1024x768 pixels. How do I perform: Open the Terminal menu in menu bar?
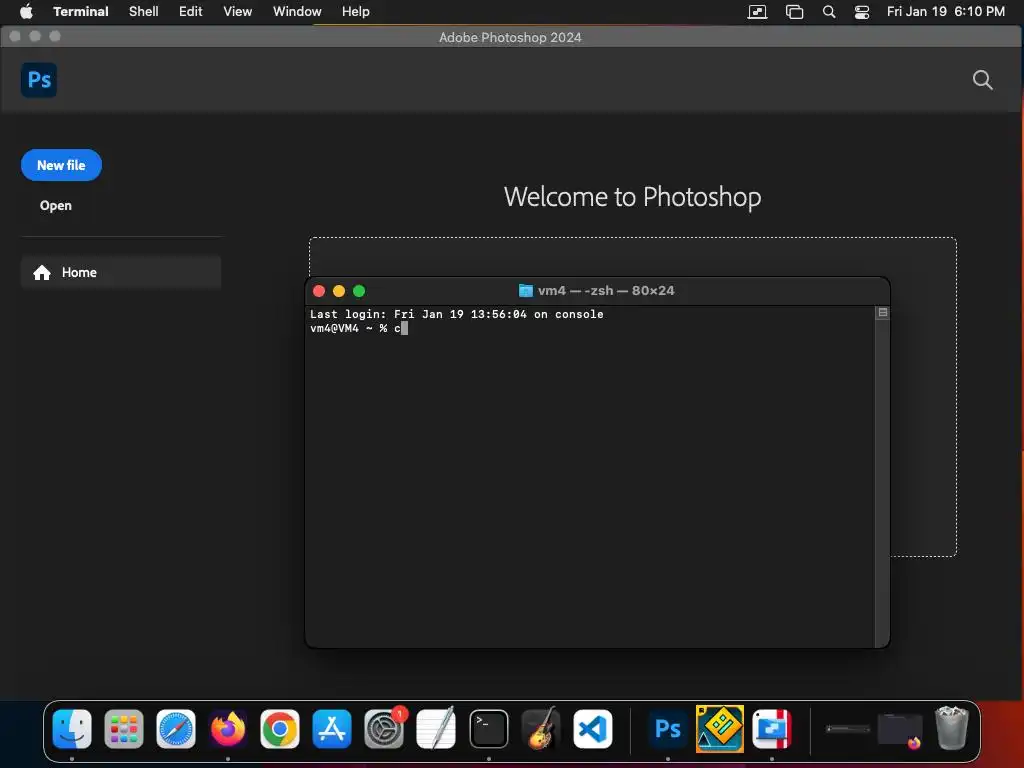80,11
